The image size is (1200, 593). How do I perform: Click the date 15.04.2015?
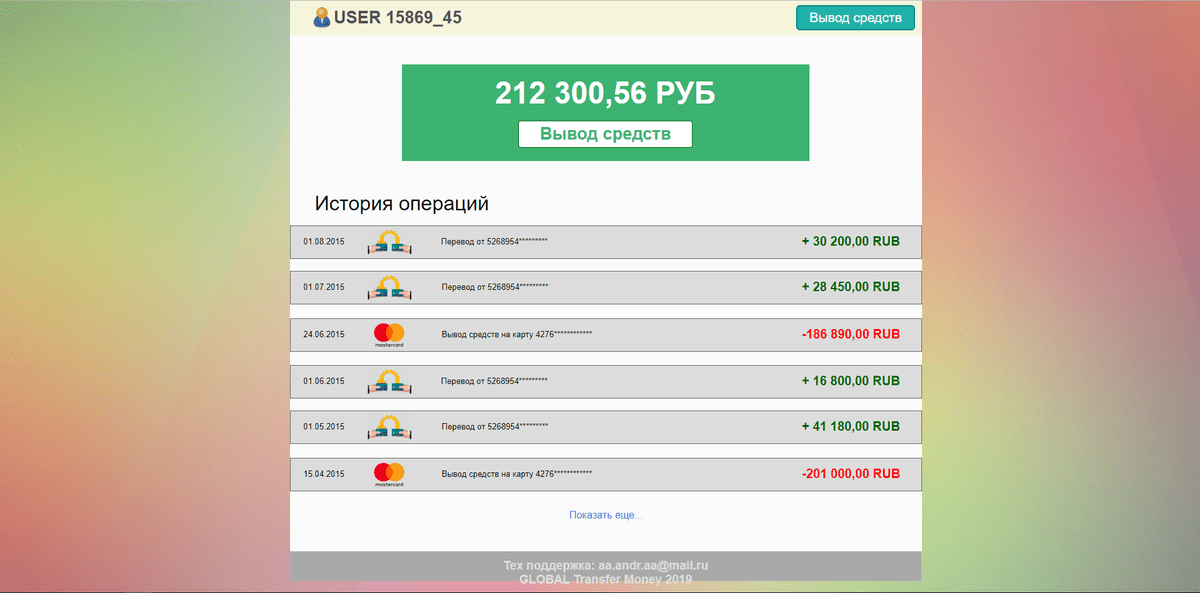324,474
